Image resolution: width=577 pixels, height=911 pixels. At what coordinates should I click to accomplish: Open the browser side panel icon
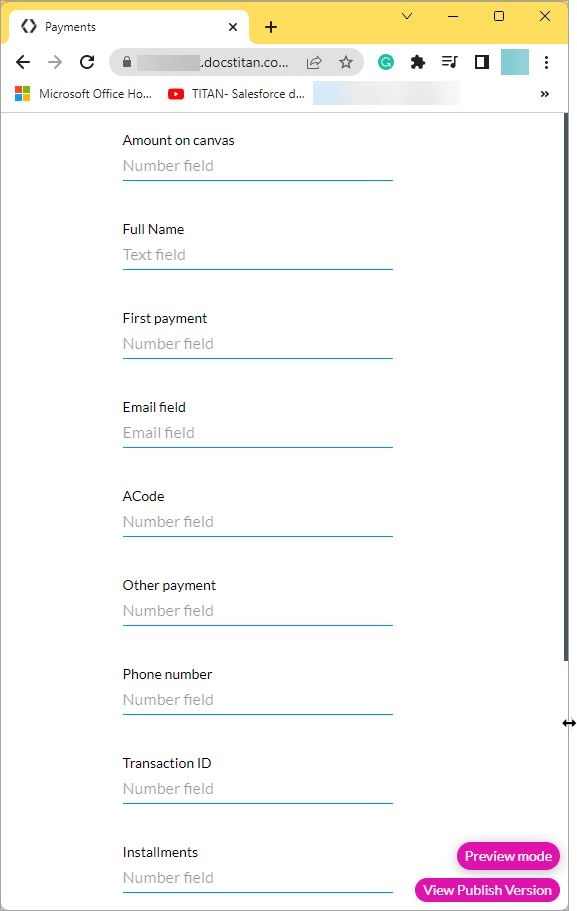point(481,61)
